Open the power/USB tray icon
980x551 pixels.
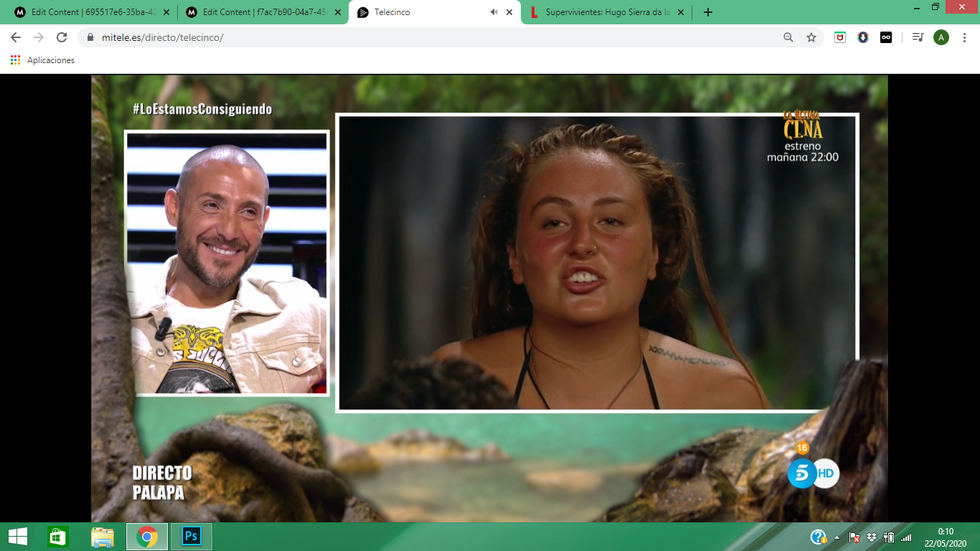[x=889, y=537]
